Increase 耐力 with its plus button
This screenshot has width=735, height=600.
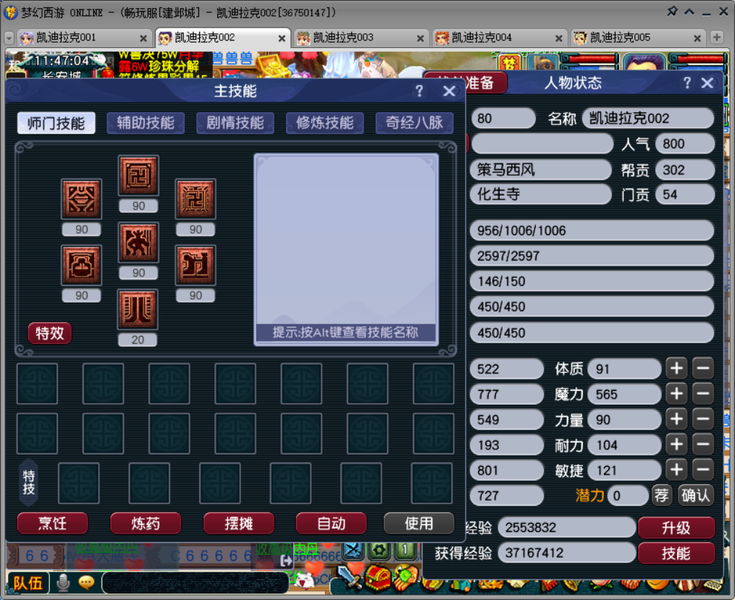[676, 444]
